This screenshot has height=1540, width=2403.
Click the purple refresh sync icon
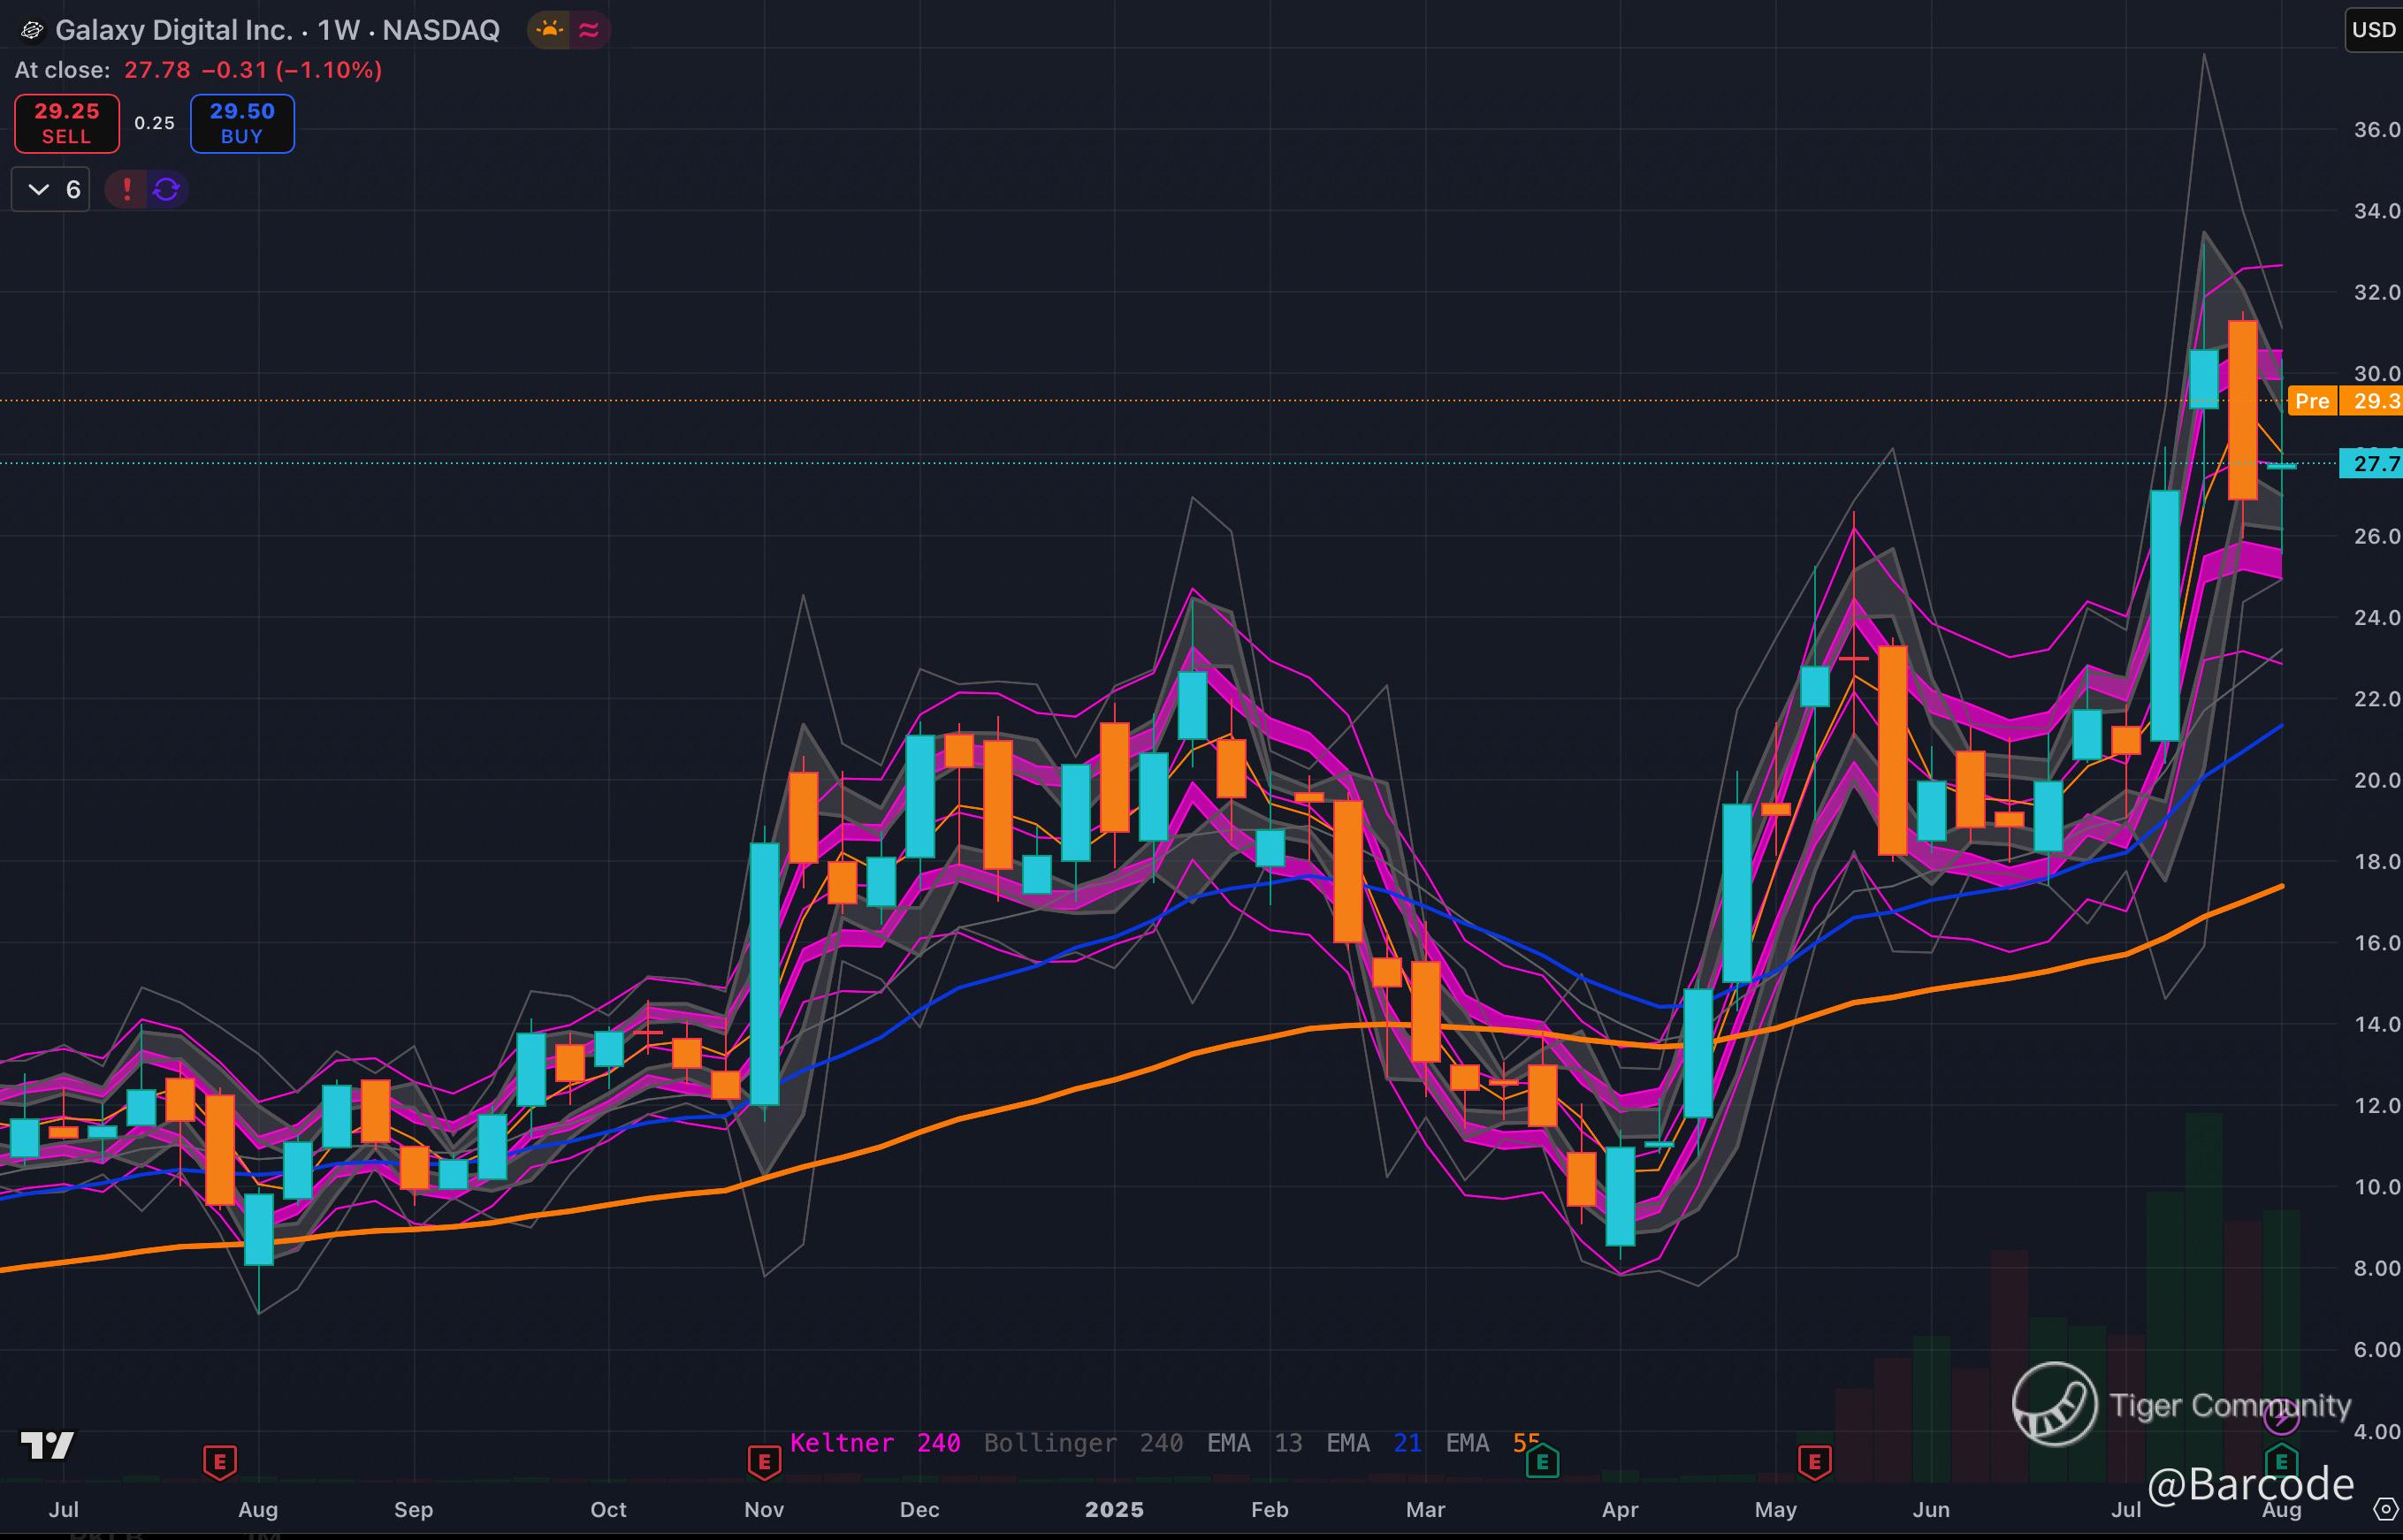(x=167, y=189)
